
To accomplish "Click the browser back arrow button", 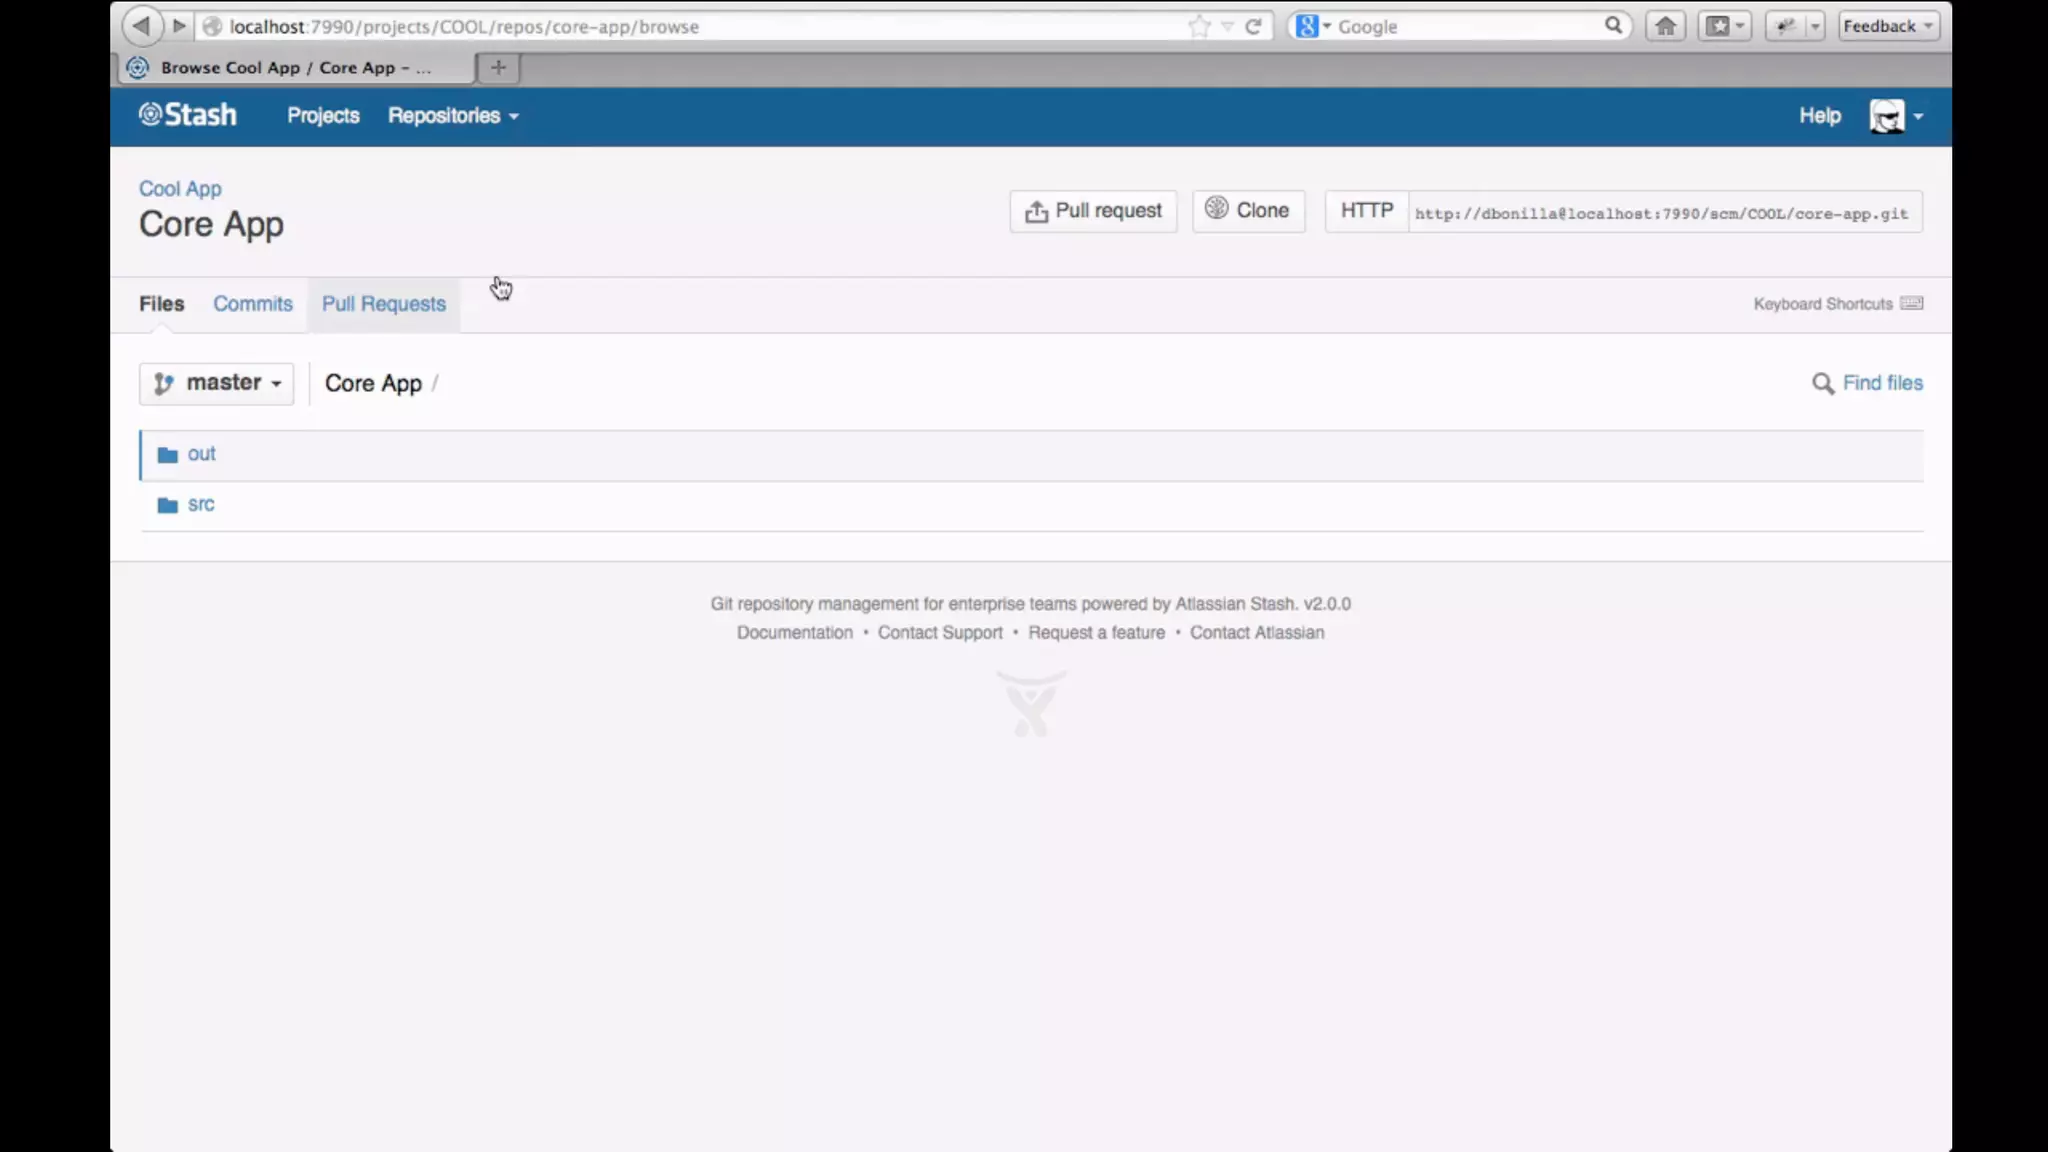I will point(141,26).
